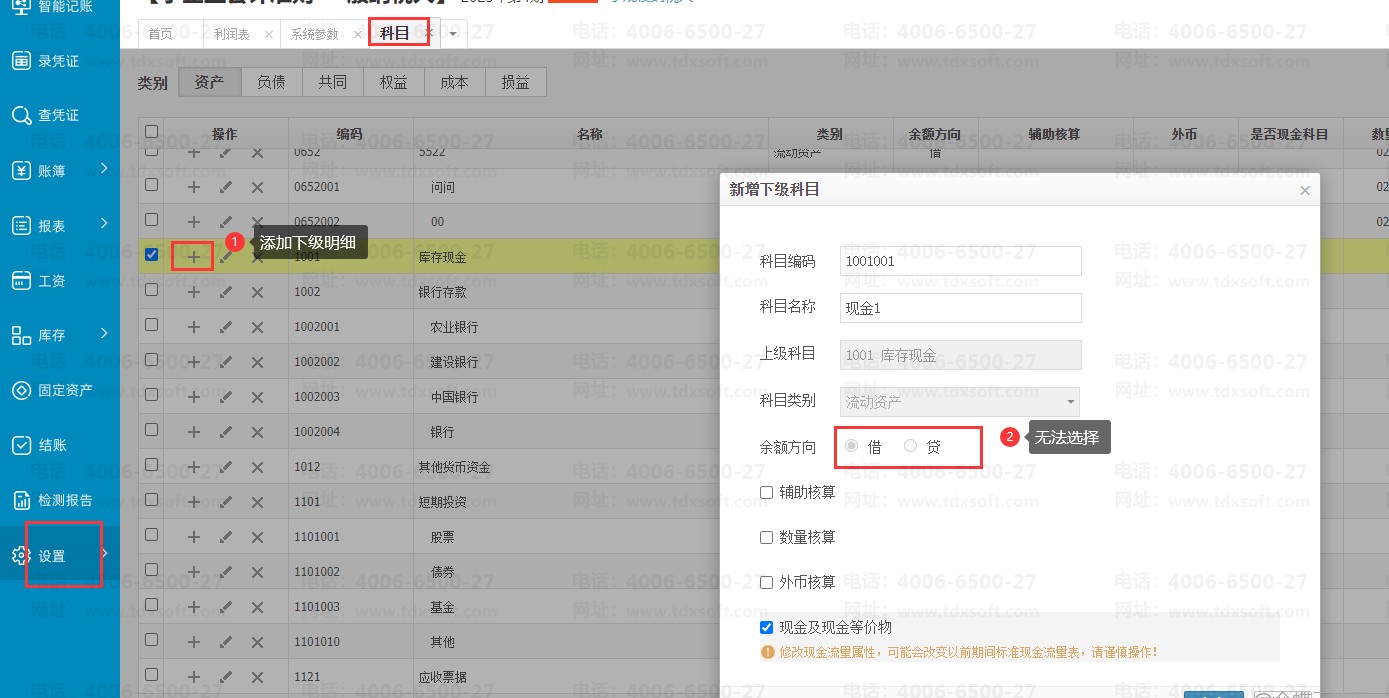Select the 负债 category button
The width and height of the screenshot is (1389, 698).
click(x=271, y=82)
